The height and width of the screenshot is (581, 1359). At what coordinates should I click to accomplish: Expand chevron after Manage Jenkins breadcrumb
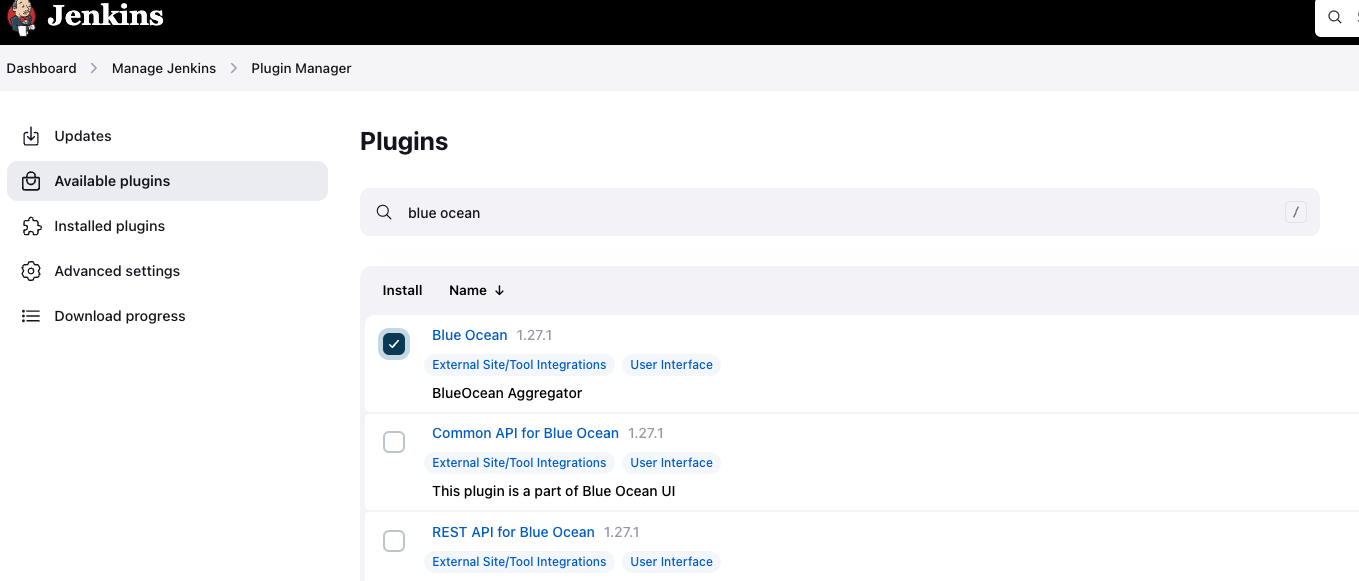(234, 68)
